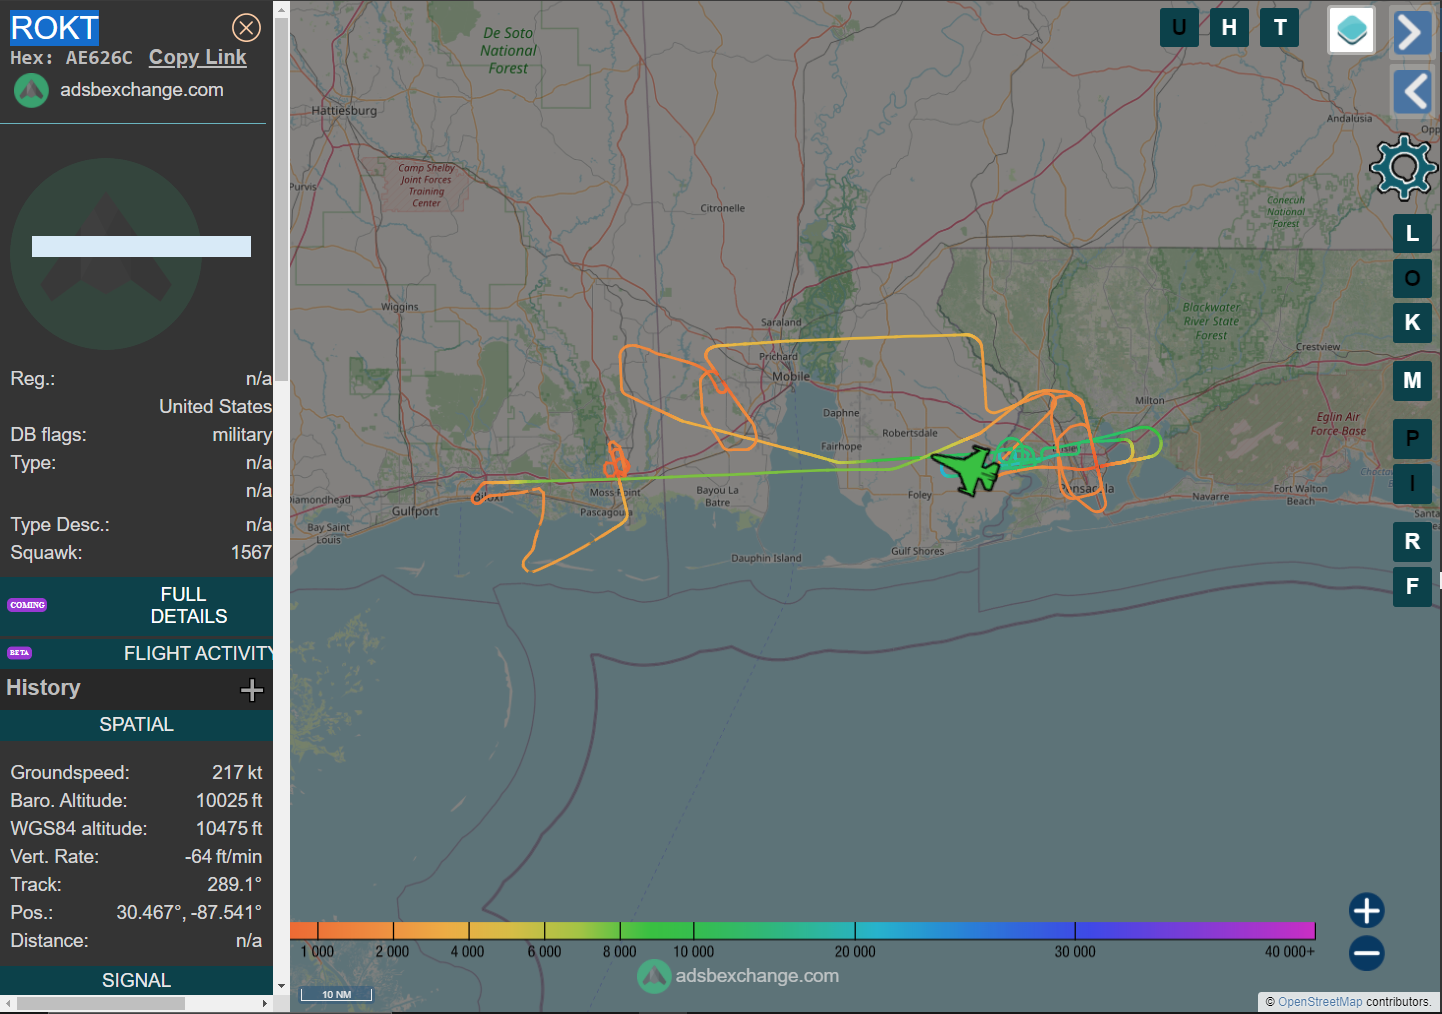Toggle the T map button
The image size is (1442, 1014).
[x=1280, y=27]
